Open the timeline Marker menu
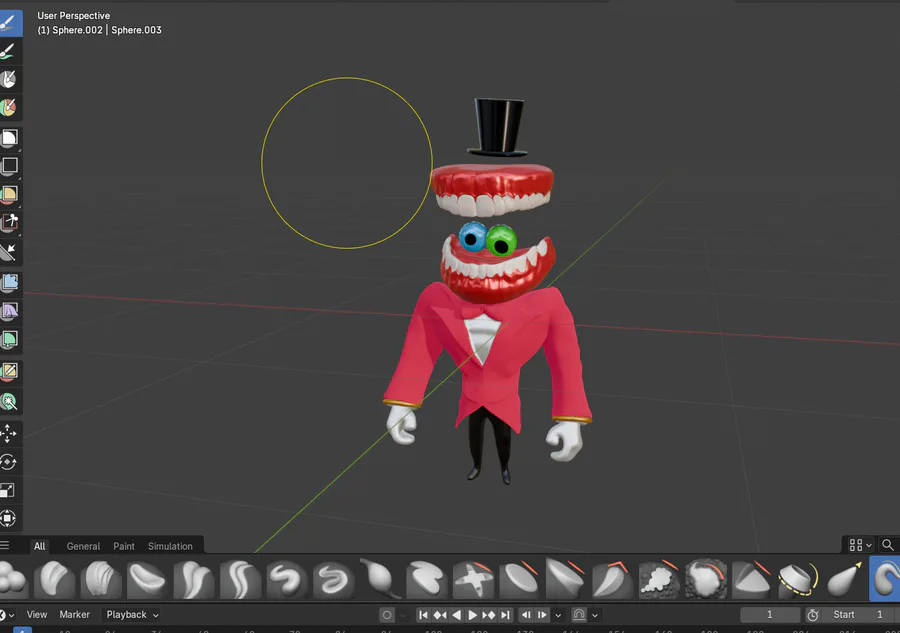This screenshot has height=633, width=900. coord(75,615)
